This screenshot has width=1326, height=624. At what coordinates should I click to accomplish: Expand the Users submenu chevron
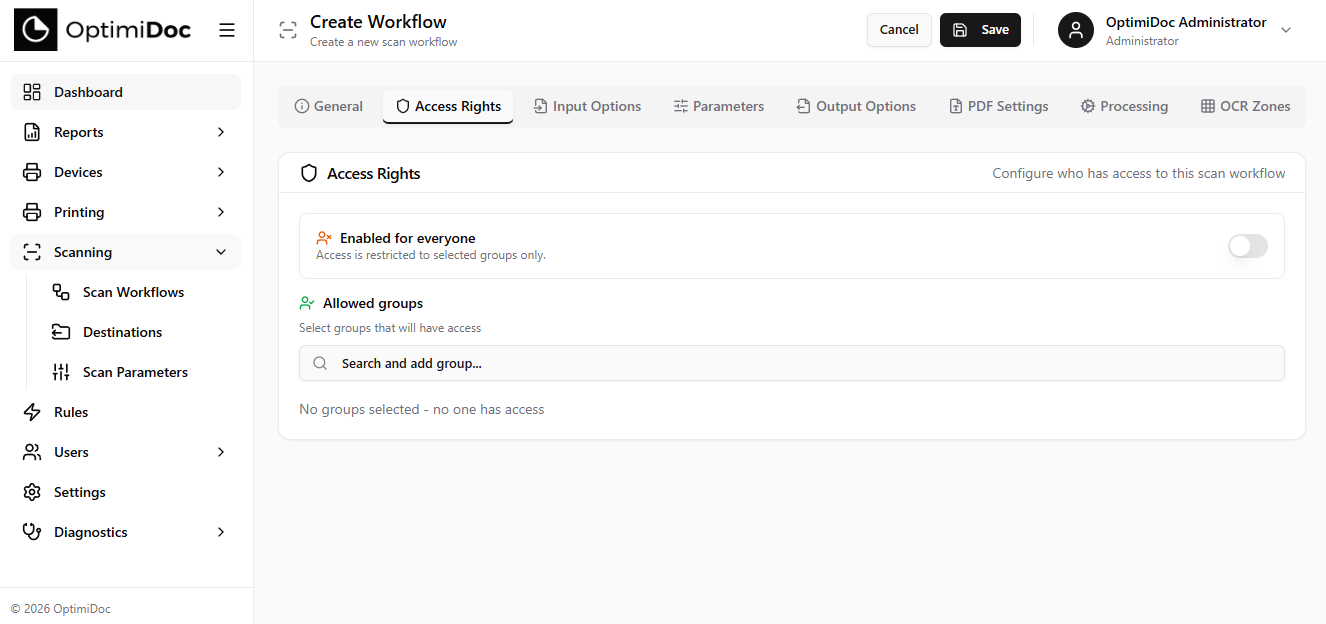click(x=221, y=452)
